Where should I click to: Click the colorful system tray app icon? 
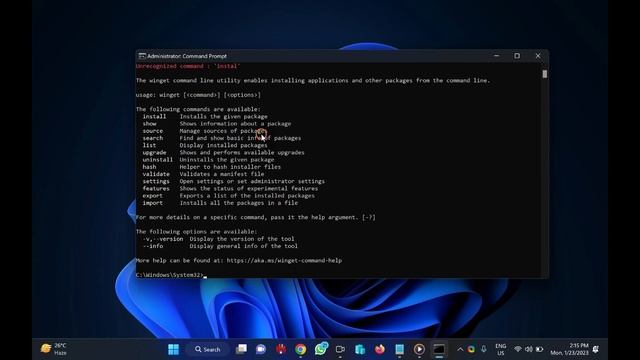pos(471,349)
